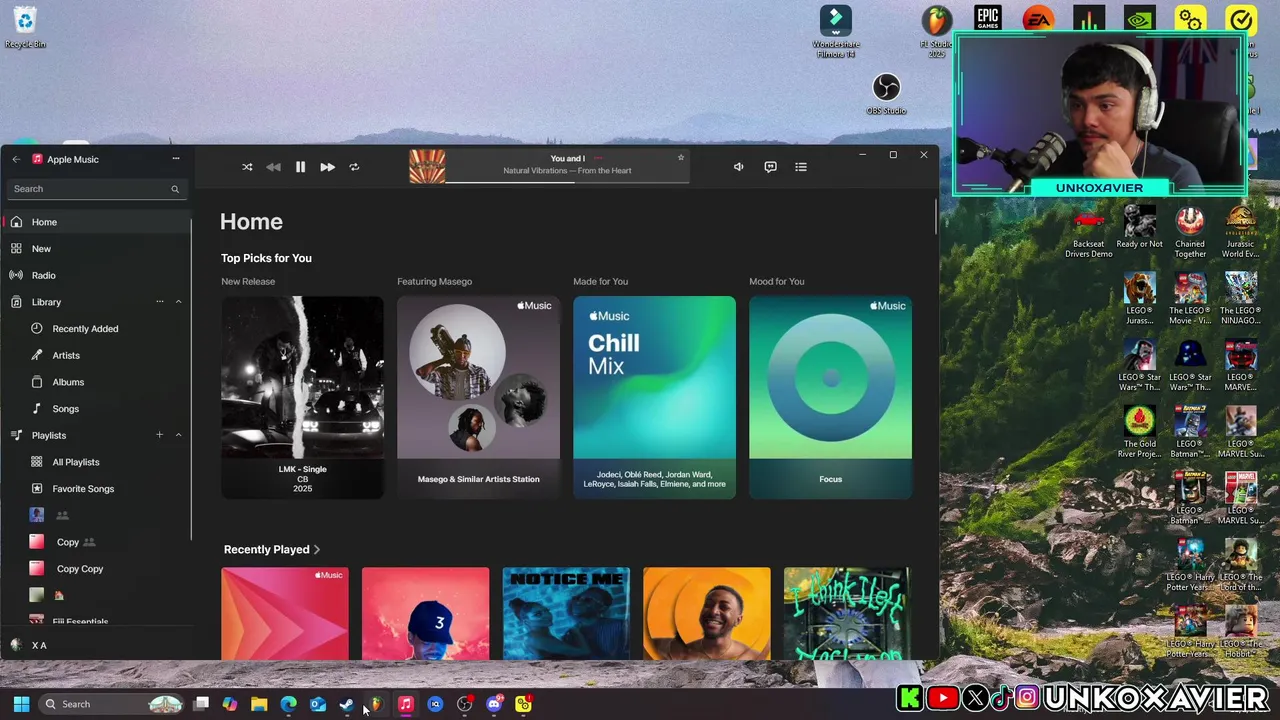Image resolution: width=1280 pixels, height=720 pixels.
Task: Click the now playing album artwork
Action: [x=427, y=166]
